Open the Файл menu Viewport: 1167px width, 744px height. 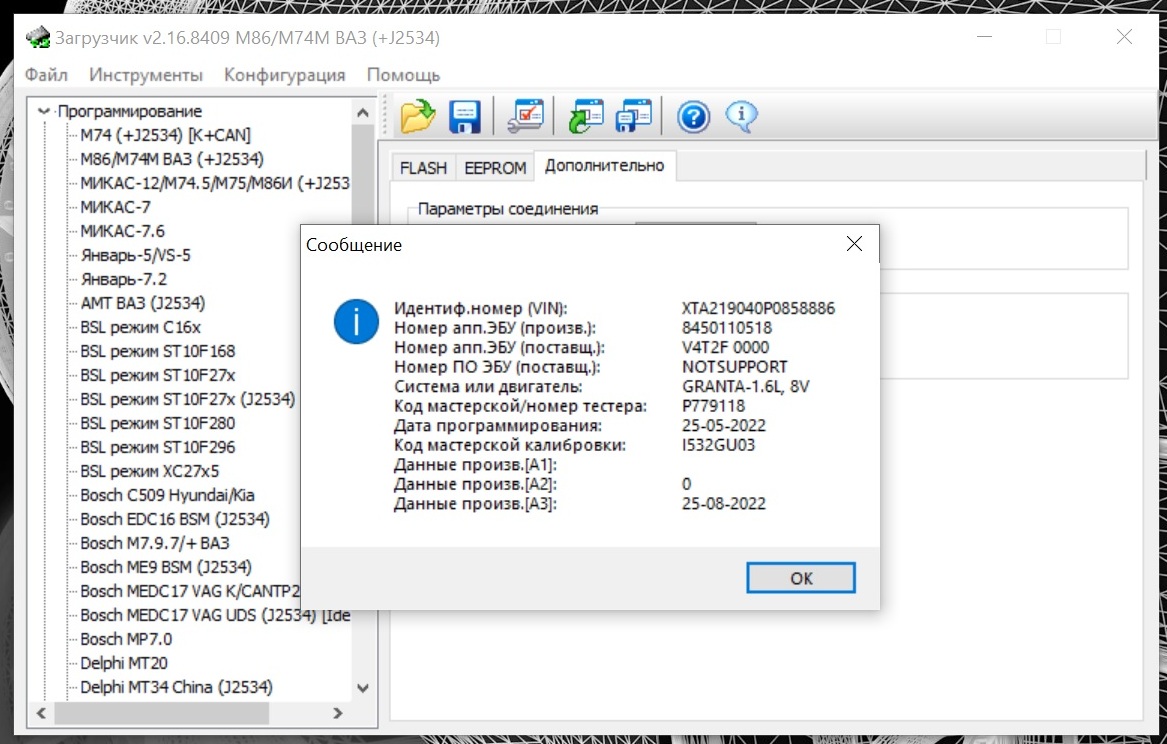coord(46,75)
